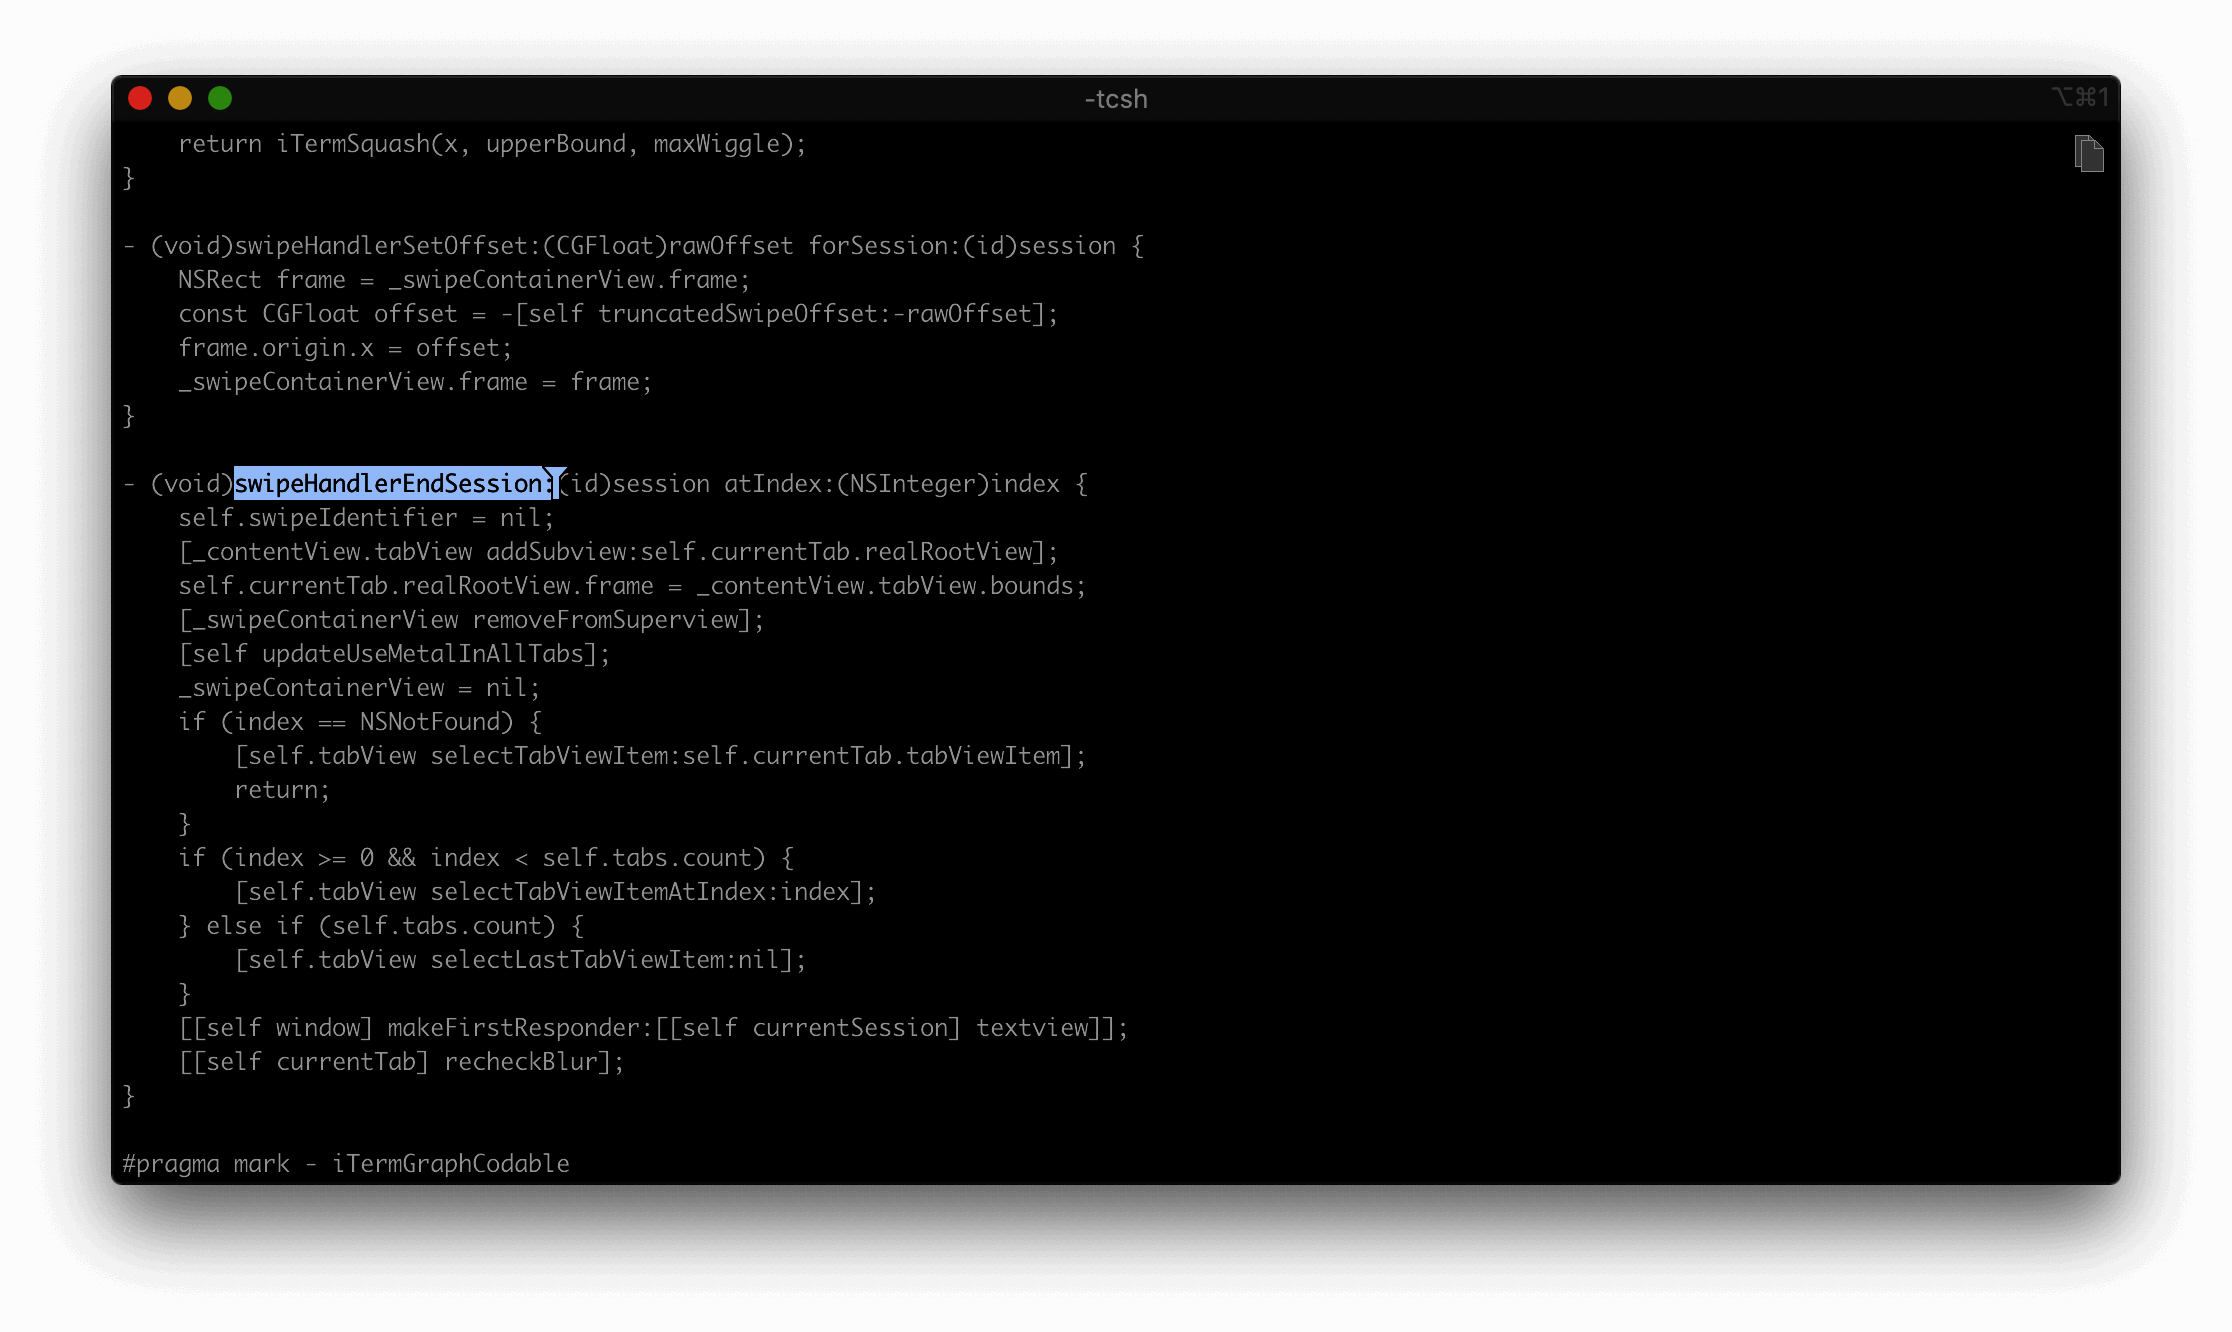2232x1332 pixels.
Task: Click the word removeFromSuperview
Action: point(605,620)
